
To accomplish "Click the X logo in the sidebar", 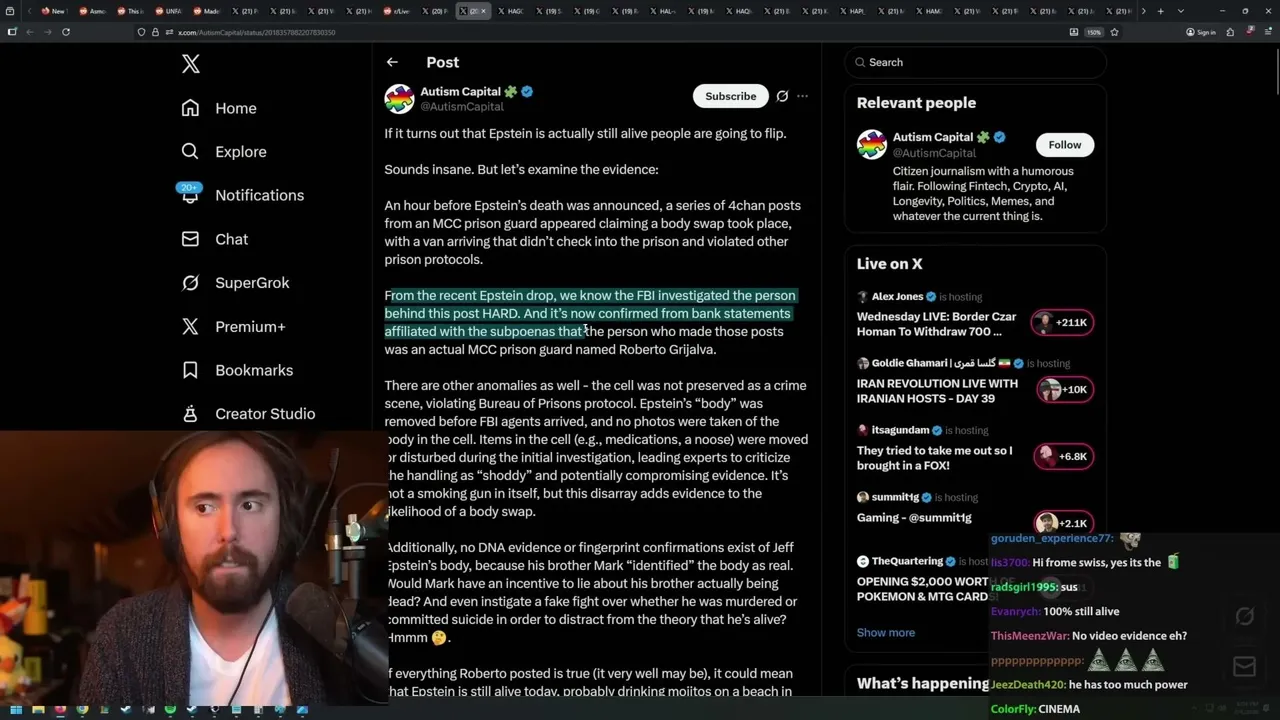I will click(x=191, y=65).
